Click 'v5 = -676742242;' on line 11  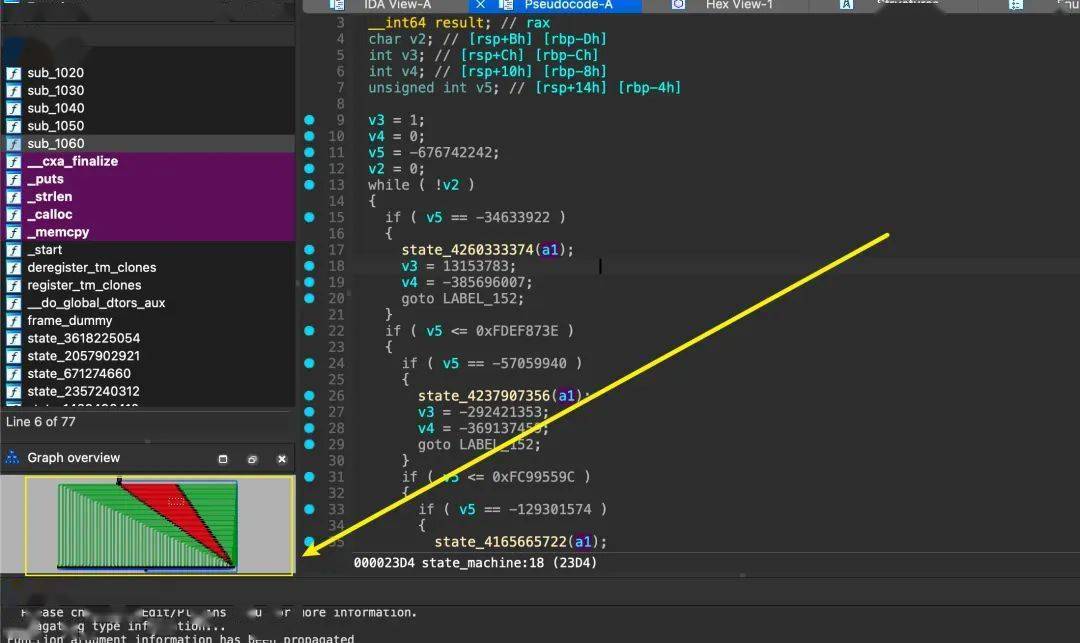(x=433, y=152)
